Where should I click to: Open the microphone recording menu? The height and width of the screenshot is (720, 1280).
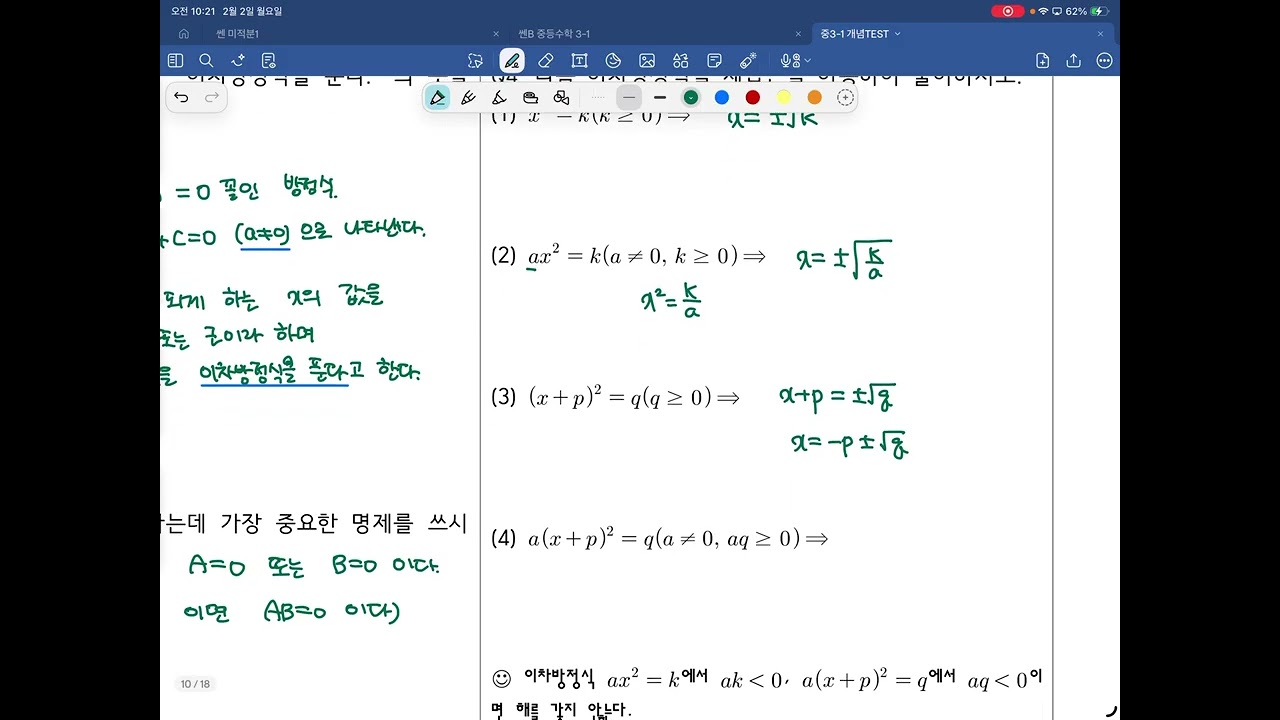[796, 61]
